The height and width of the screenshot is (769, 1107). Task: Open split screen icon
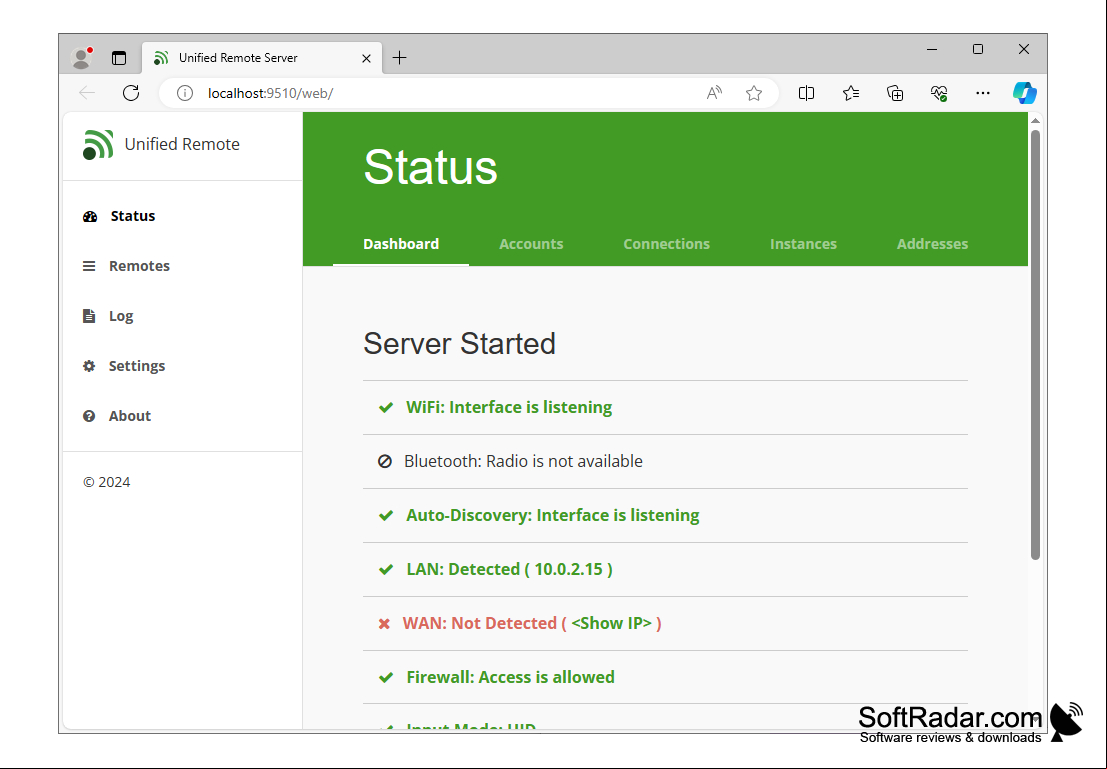806,93
